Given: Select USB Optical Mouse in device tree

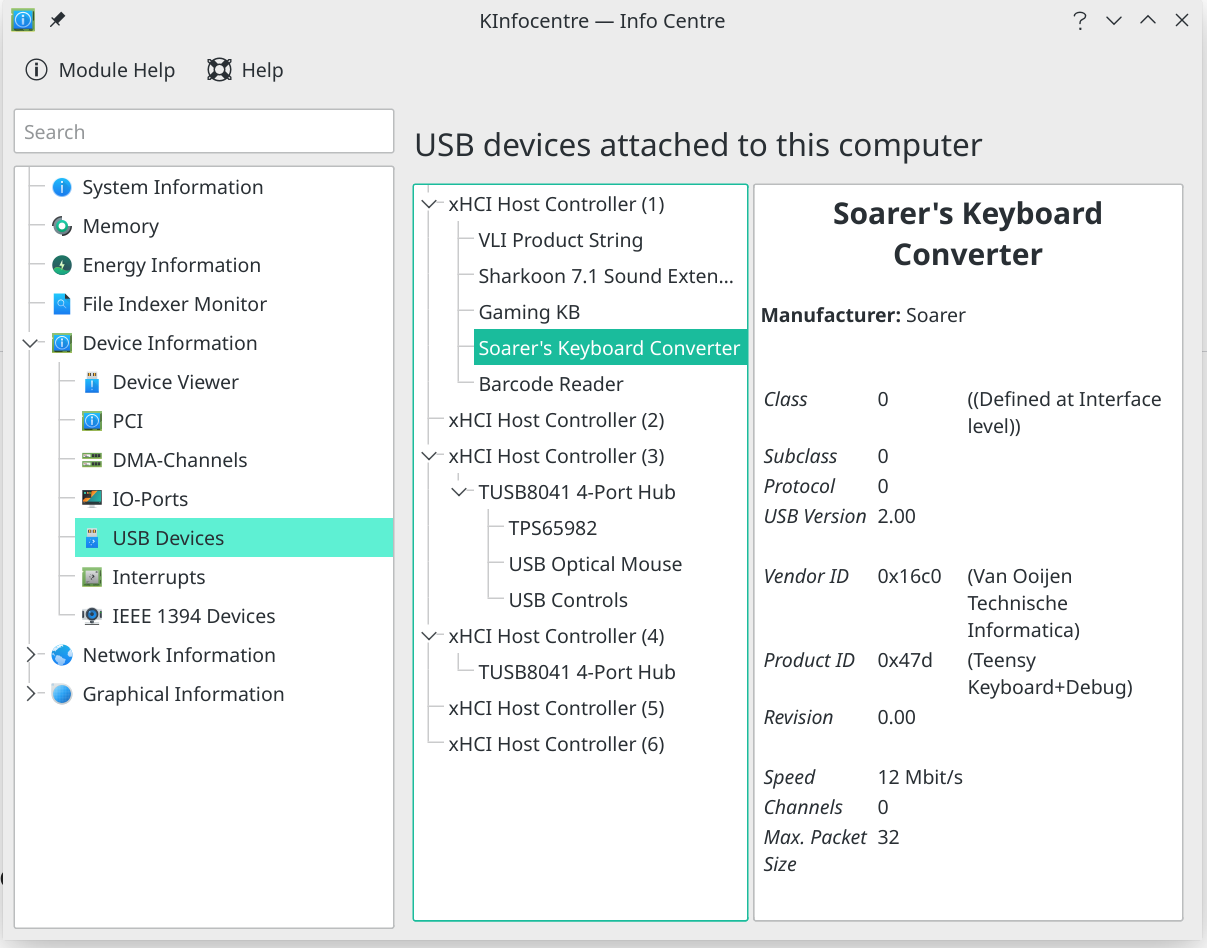Looking at the screenshot, I should (x=595, y=564).
